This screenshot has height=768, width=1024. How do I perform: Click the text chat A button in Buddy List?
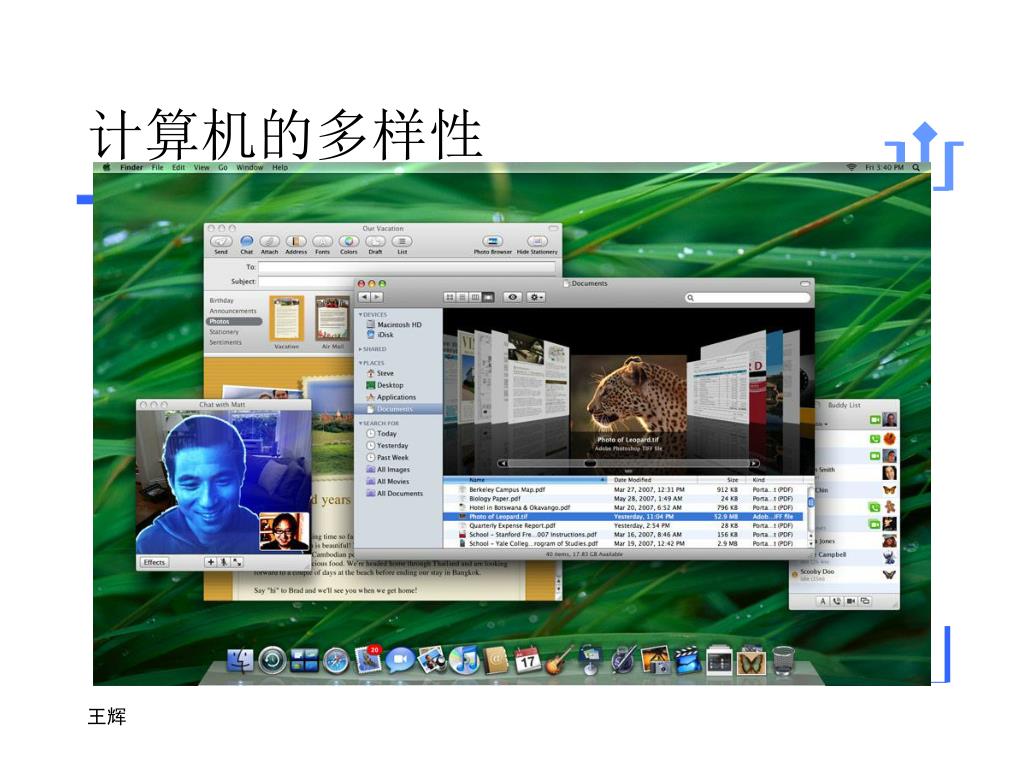click(x=823, y=601)
